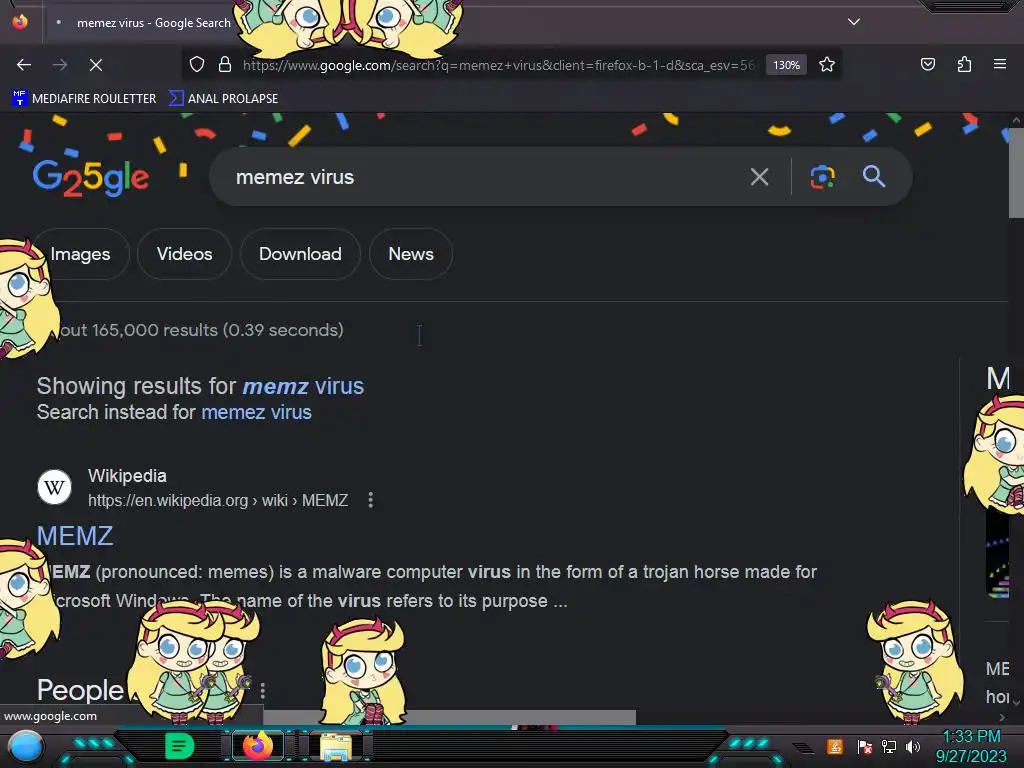Image resolution: width=1024 pixels, height=768 pixels.
Task: Open Action Center flag tray icon
Action: pyautogui.click(x=864, y=746)
